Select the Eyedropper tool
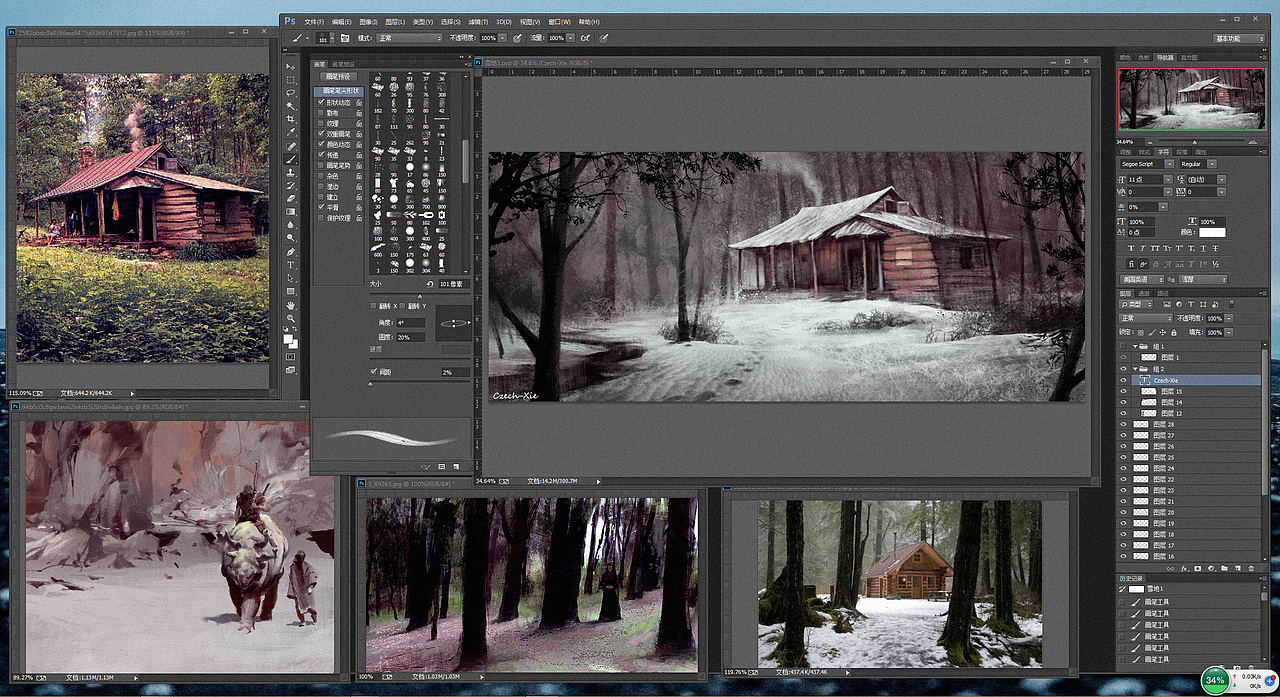The image size is (1280, 697). coord(291,133)
